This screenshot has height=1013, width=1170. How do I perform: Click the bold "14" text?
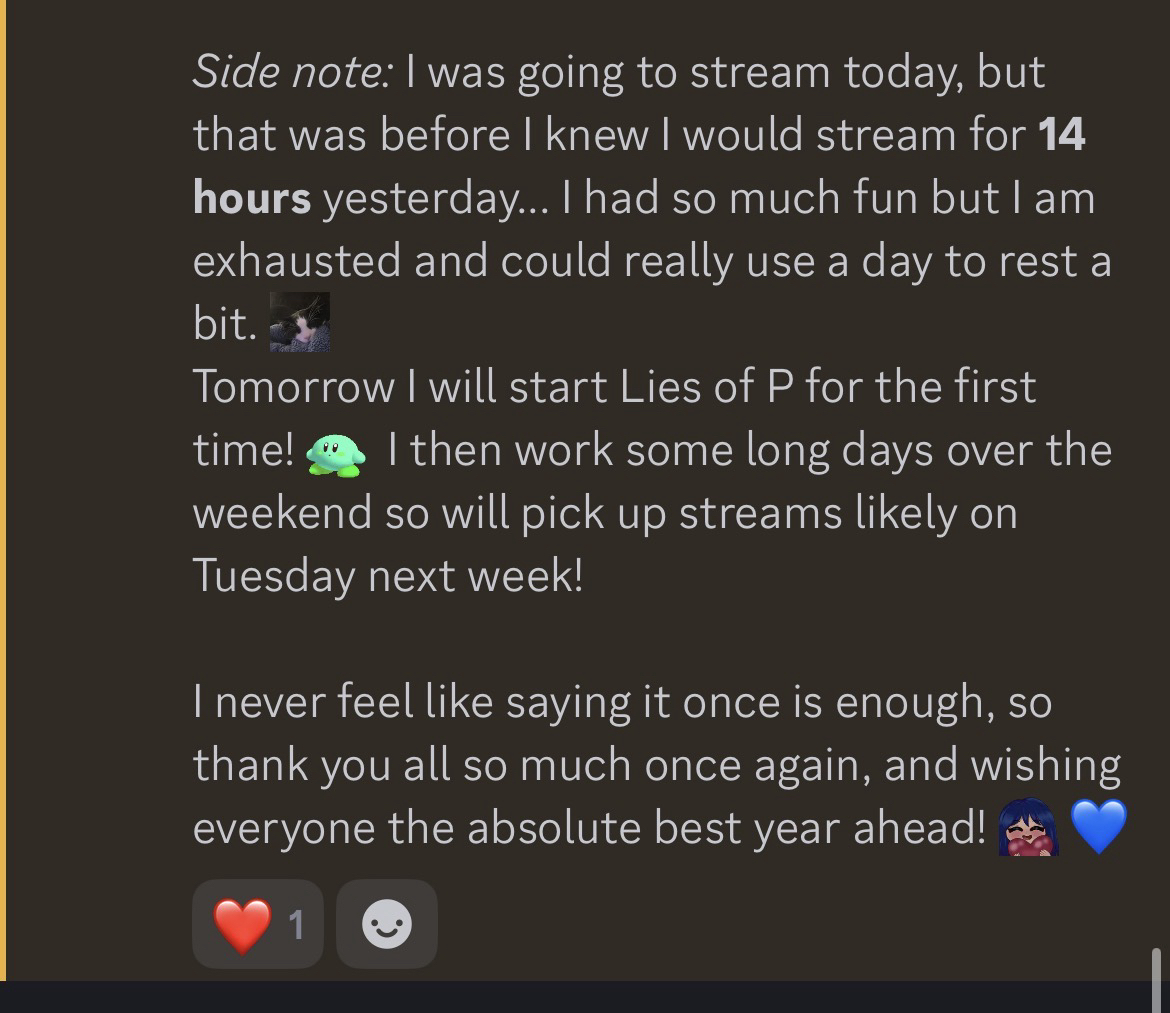(x=1062, y=135)
